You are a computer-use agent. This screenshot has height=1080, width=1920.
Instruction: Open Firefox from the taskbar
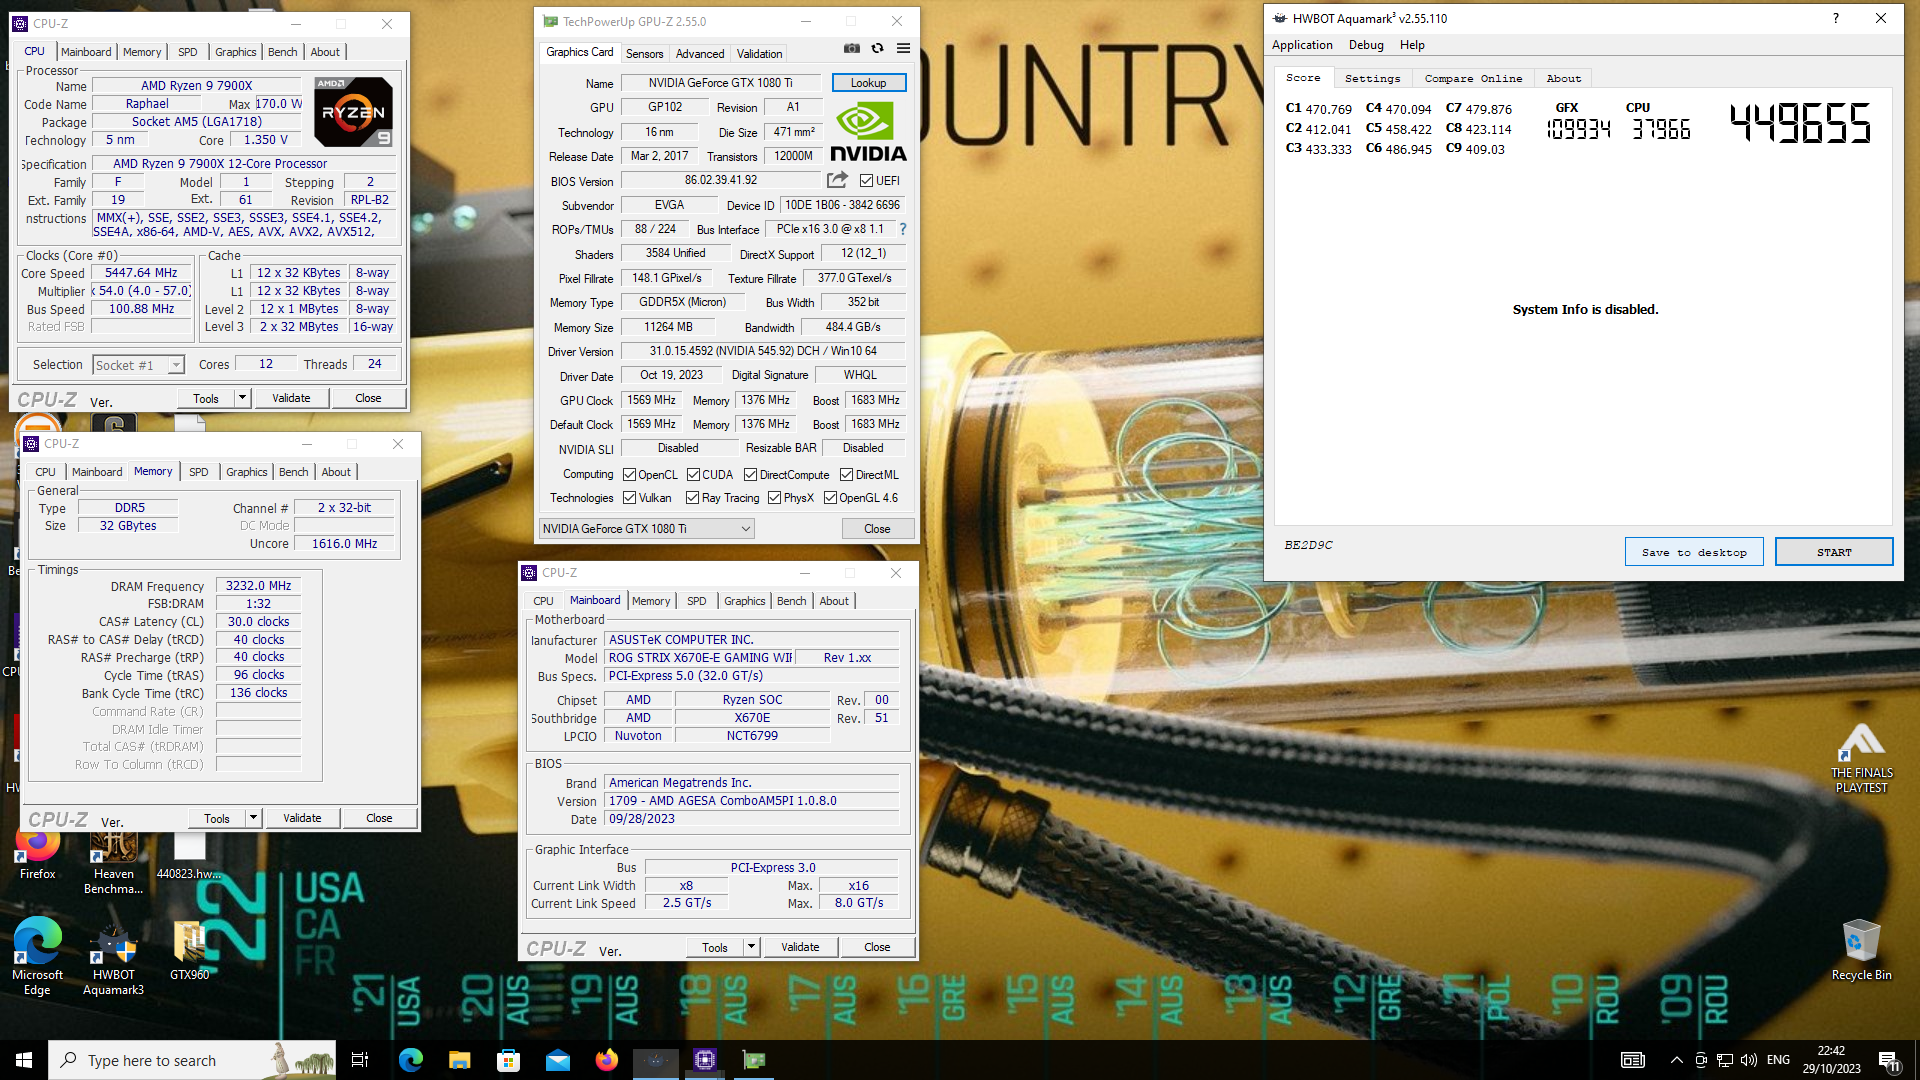coord(607,1060)
